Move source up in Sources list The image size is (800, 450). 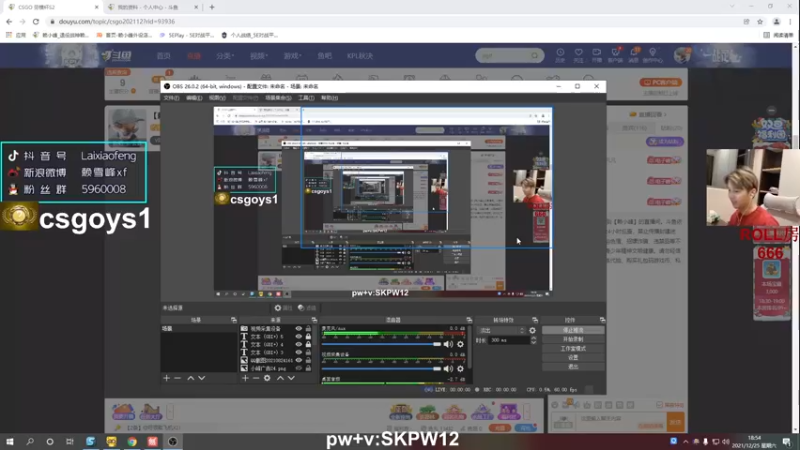280,378
